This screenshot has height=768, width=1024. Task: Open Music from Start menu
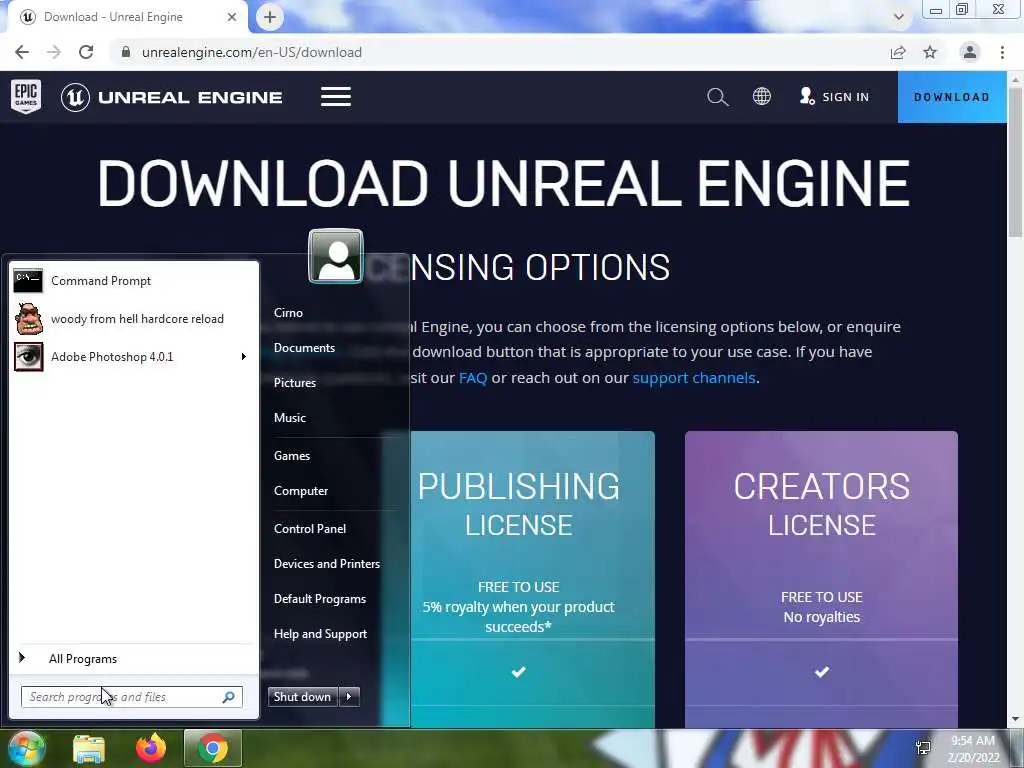pos(290,418)
